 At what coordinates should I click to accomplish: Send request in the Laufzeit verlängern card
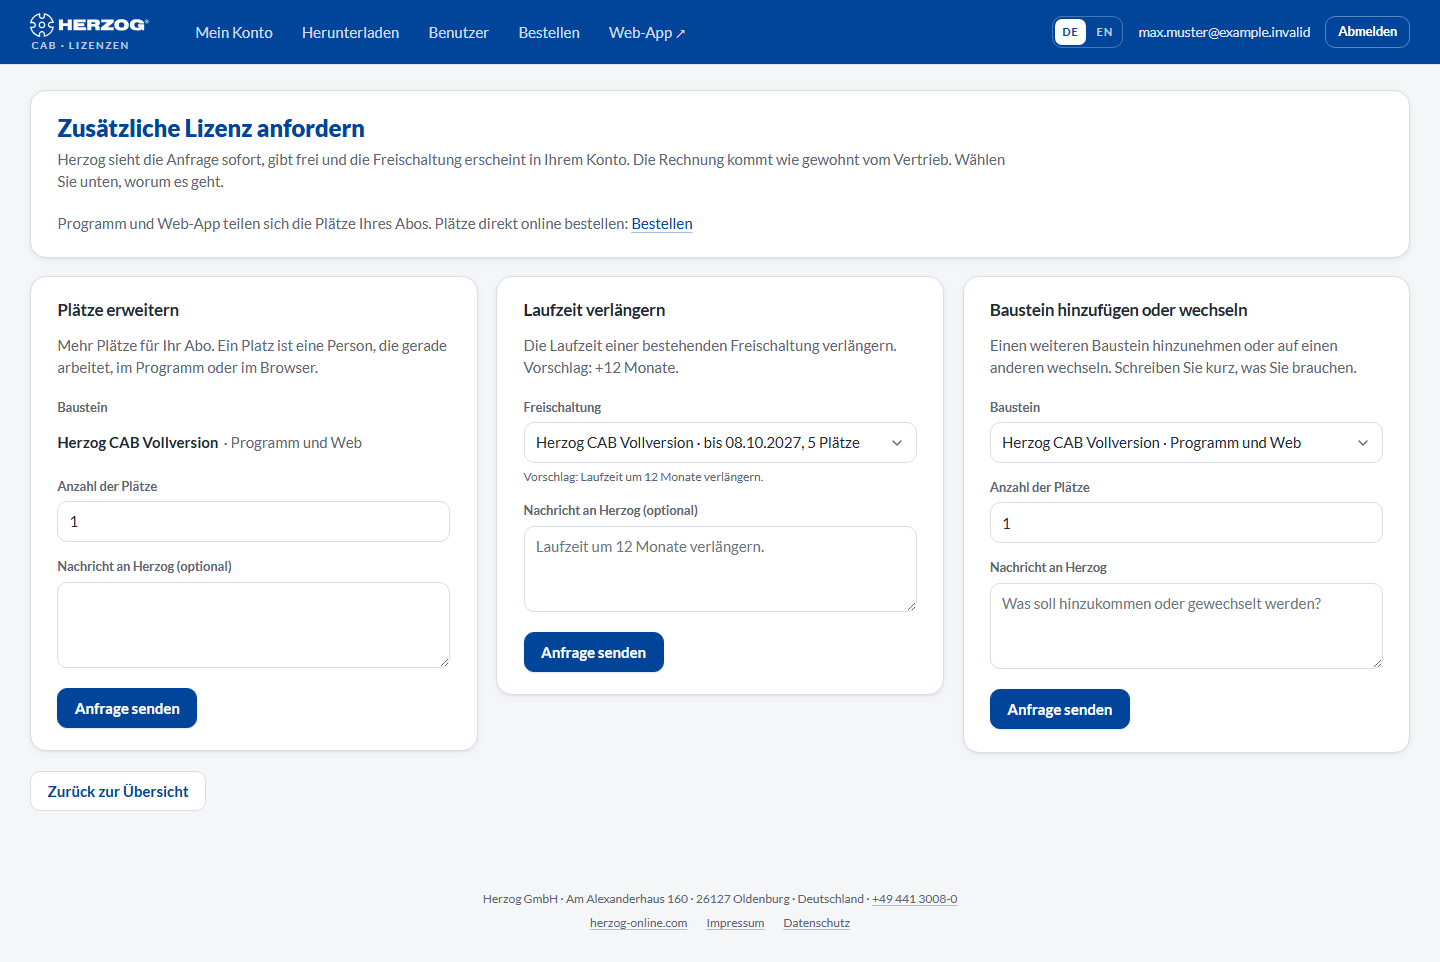(594, 652)
